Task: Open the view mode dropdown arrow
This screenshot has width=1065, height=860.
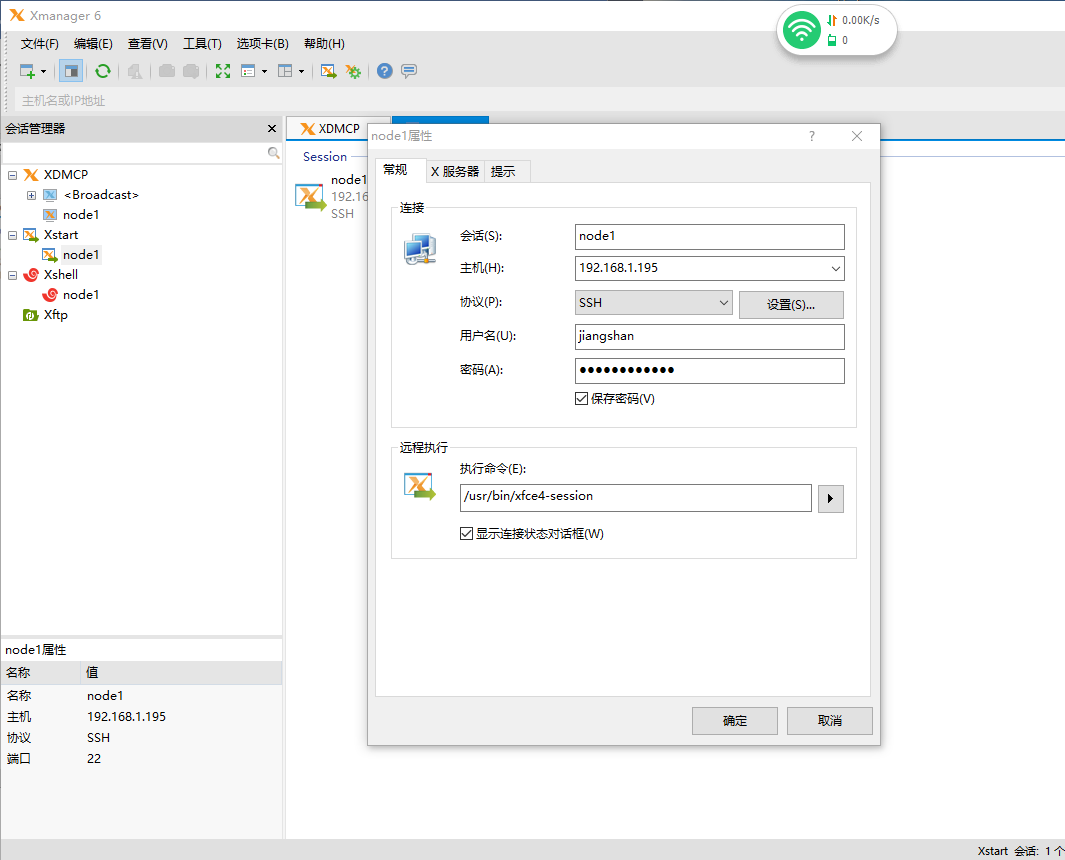Action: click(x=264, y=71)
